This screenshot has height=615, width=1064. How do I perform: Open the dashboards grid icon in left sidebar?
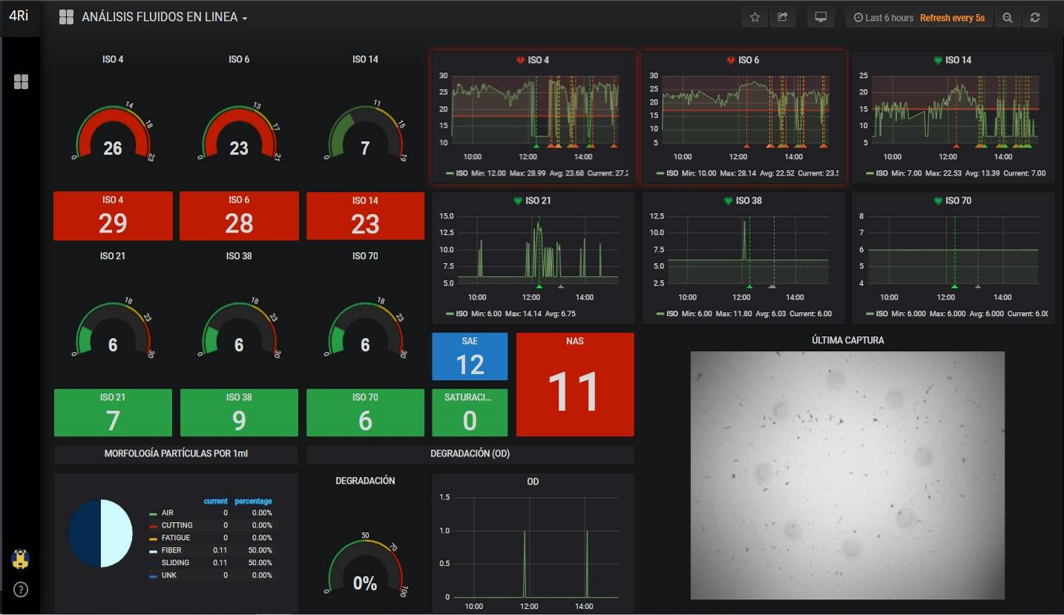point(21,82)
